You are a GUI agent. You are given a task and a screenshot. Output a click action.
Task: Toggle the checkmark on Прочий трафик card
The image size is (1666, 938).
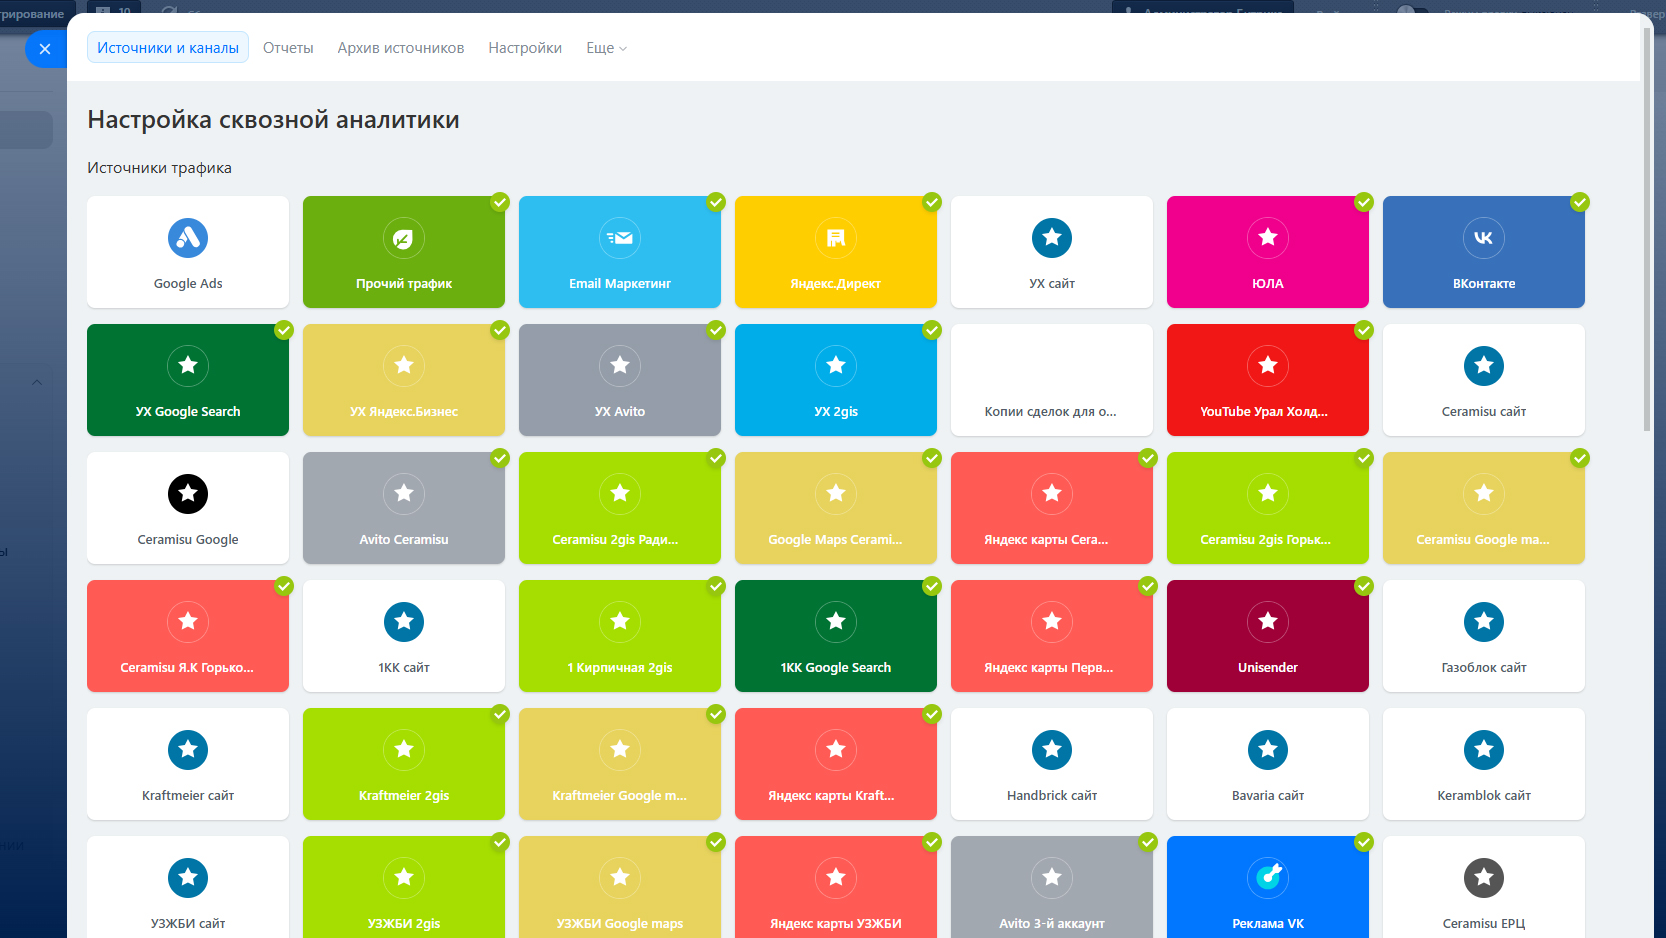500,202
